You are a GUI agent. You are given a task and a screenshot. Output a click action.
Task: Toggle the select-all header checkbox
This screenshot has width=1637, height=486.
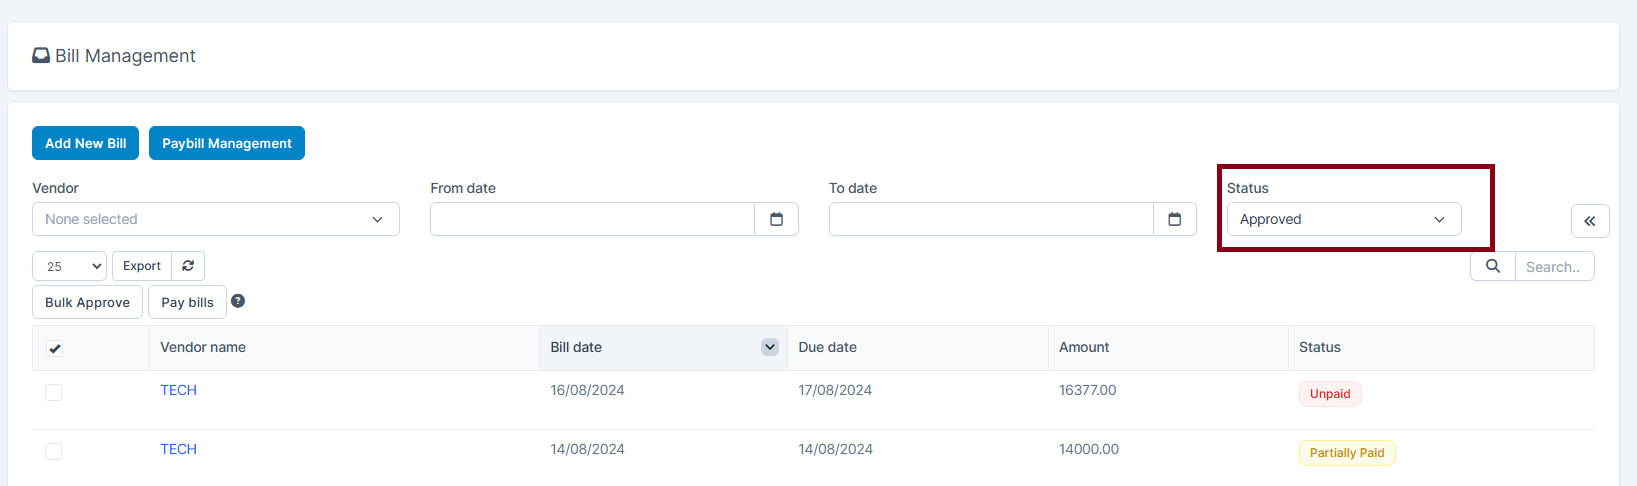55,349
